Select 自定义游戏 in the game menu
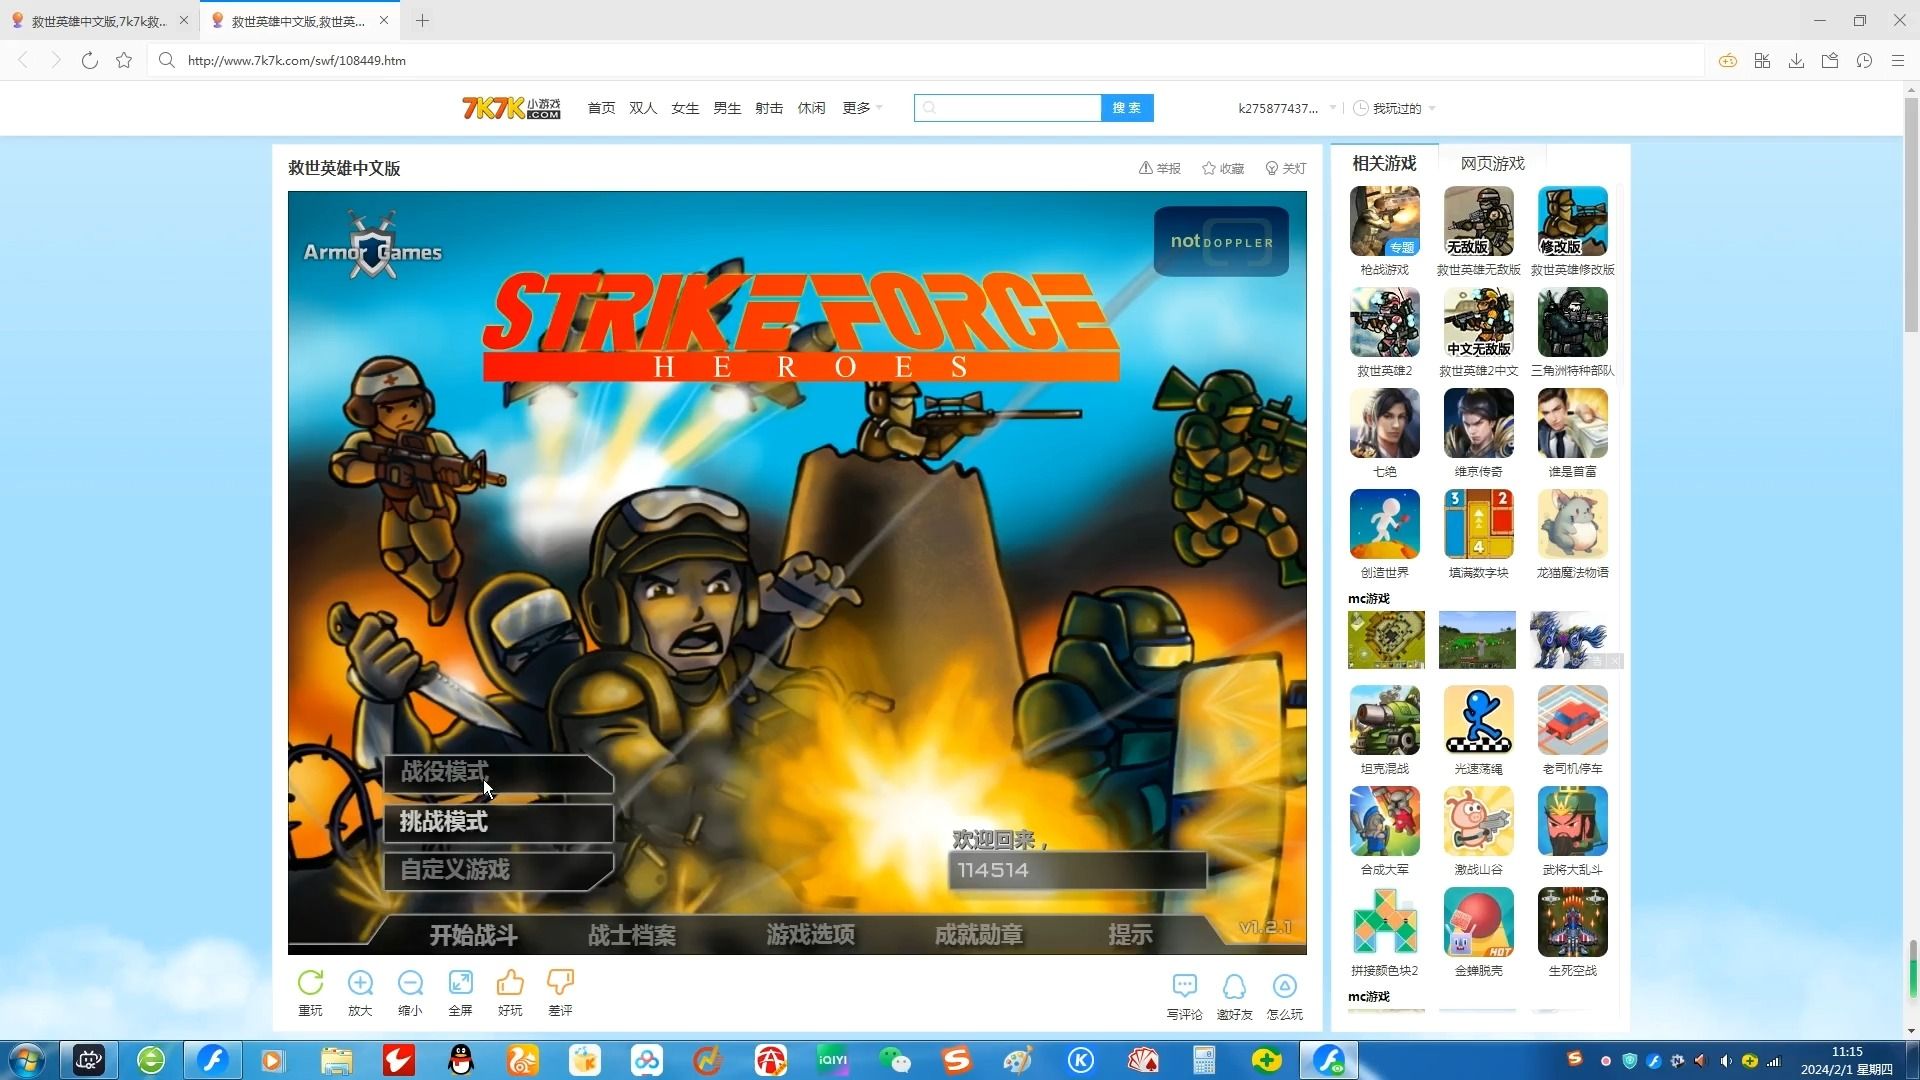Screen dimensions: 1920x1080 [498, 870]
